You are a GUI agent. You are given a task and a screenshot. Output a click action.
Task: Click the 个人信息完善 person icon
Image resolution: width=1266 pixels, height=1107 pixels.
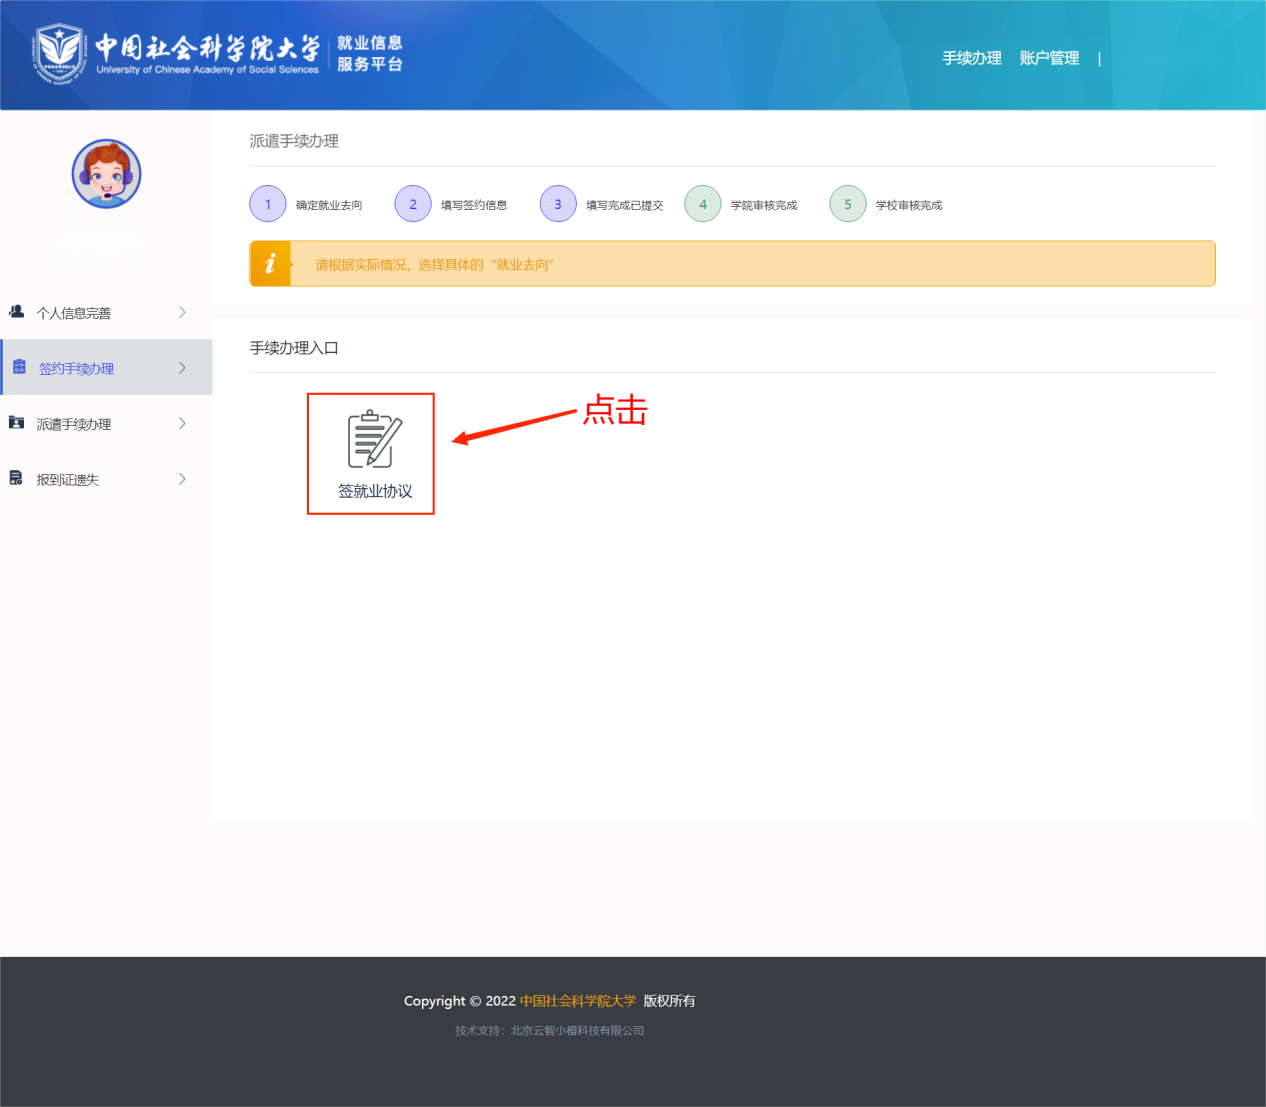(x=17, y=312)
